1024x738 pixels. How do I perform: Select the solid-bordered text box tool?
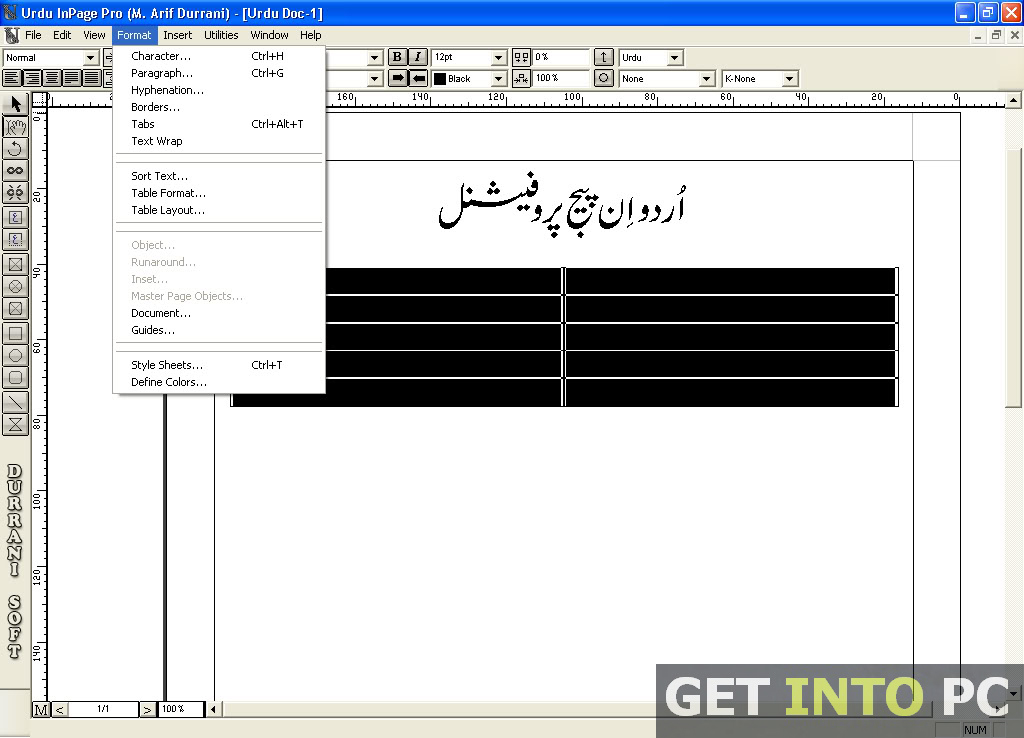[x=16, y=217]
